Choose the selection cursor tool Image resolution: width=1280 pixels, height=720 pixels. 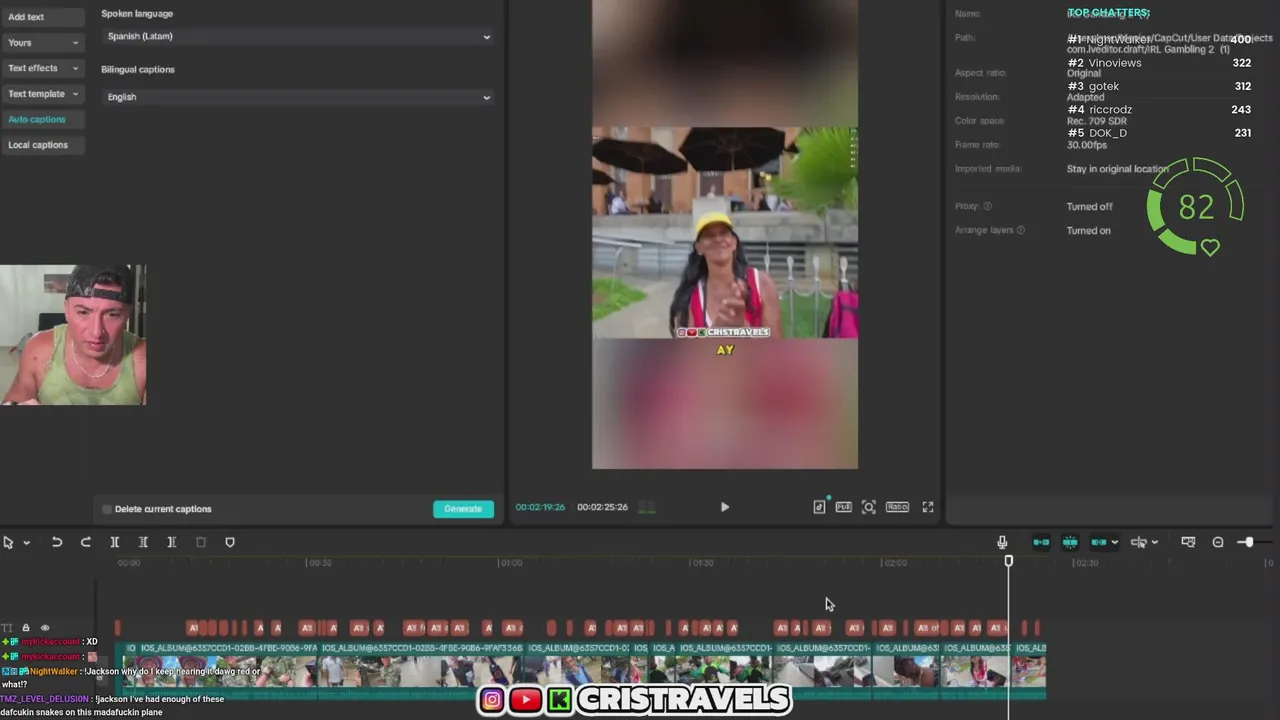[8, 542]
